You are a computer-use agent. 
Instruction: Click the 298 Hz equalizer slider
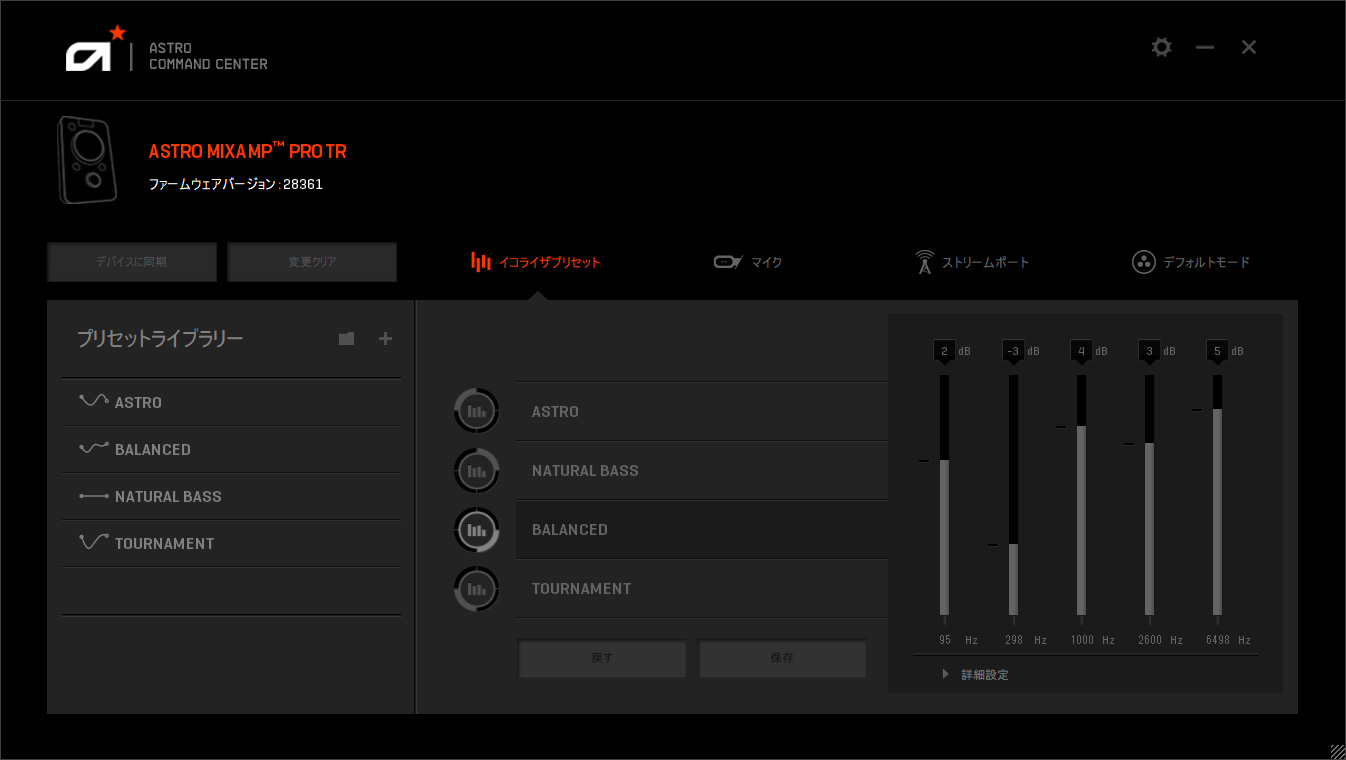tap(1013, 495)
